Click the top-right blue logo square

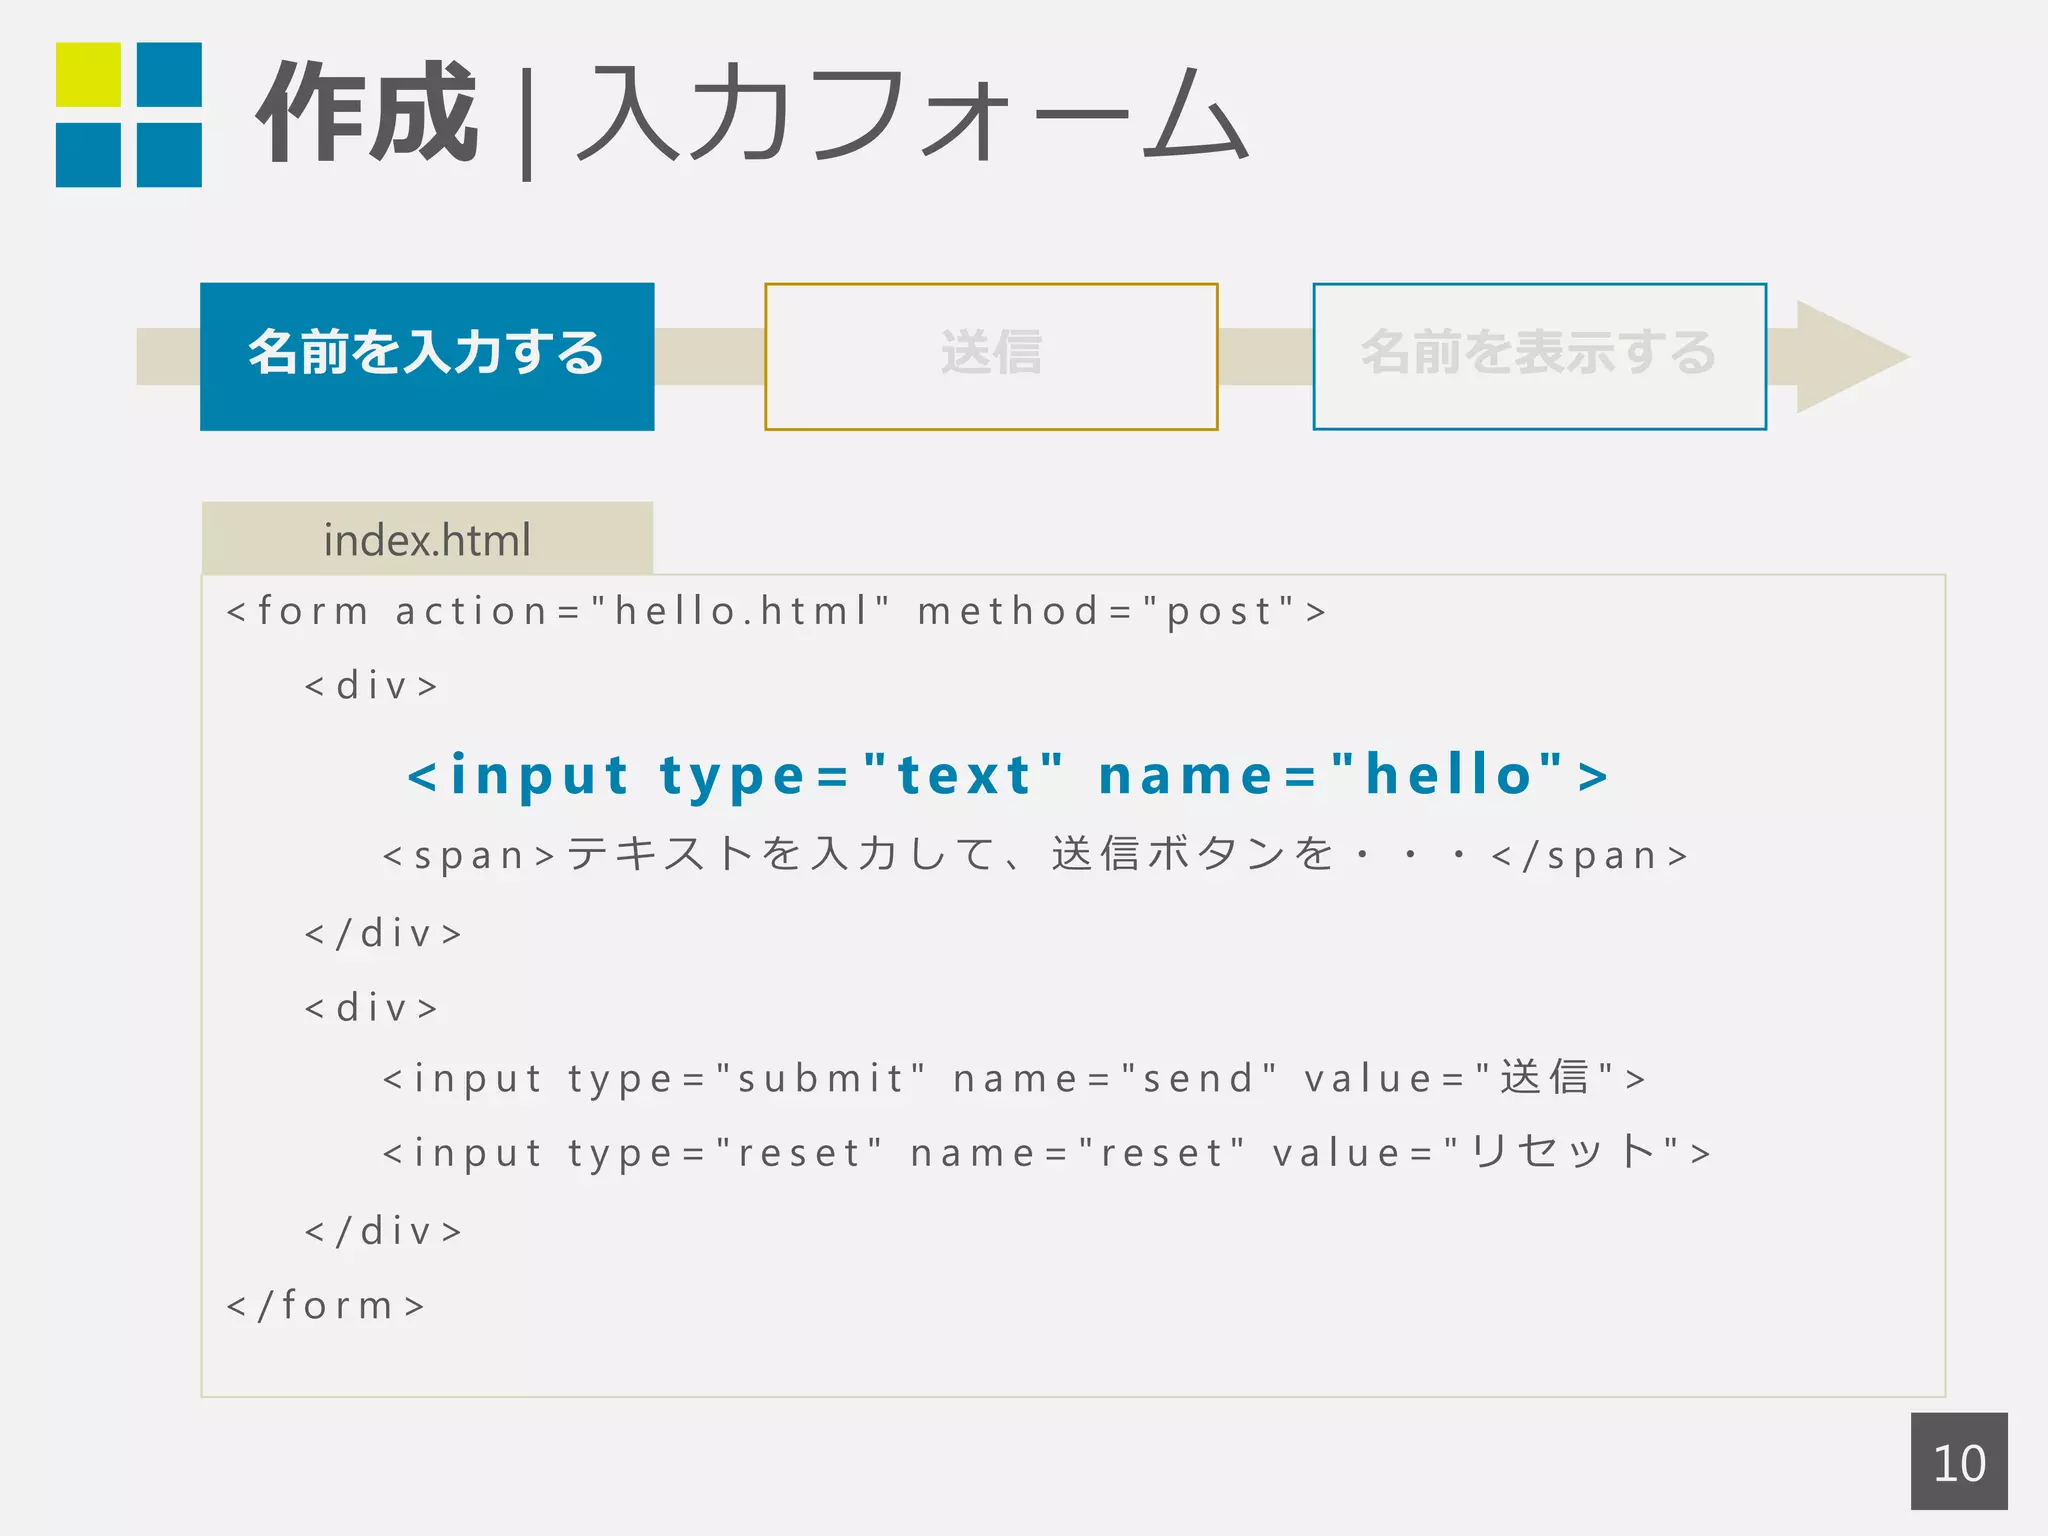(169, 74)
